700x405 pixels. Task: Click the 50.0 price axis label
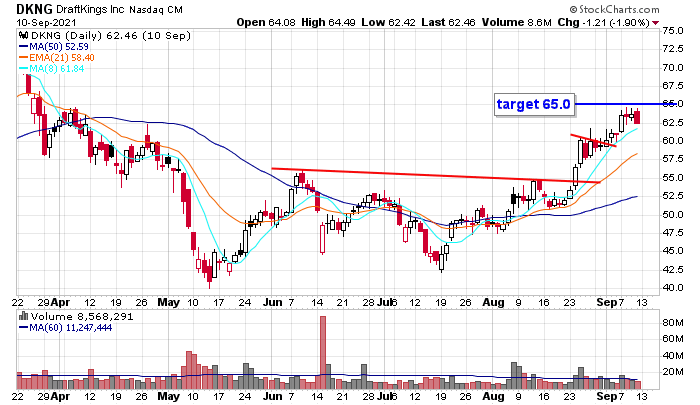(x=673, y=215)
